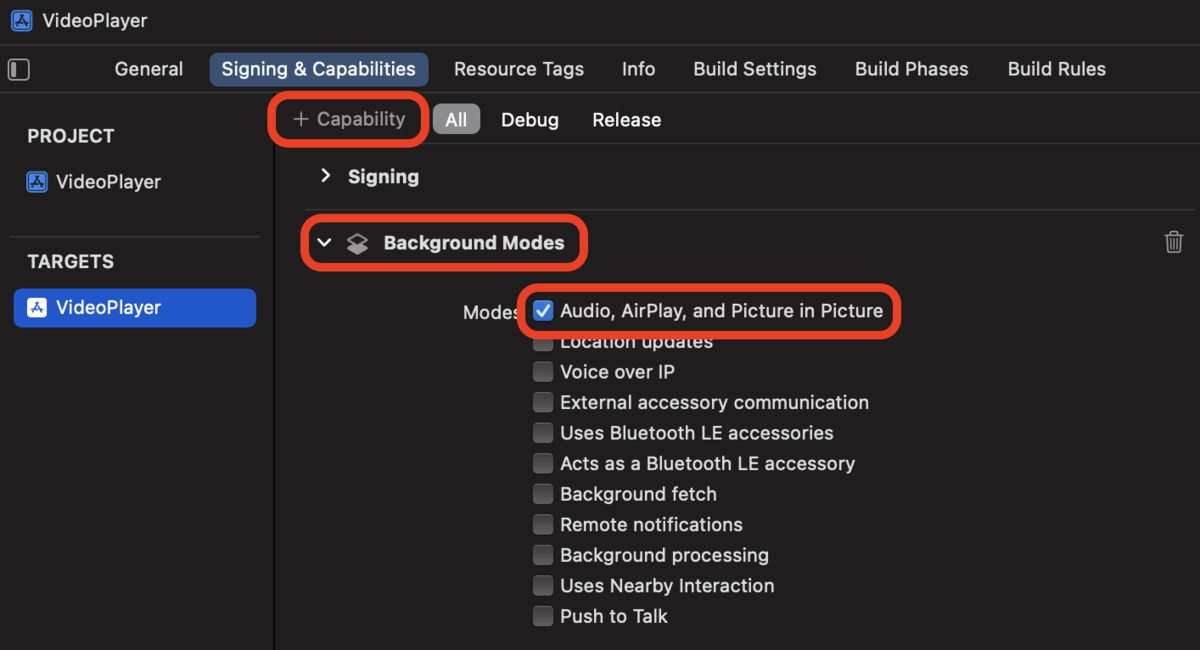1200x650 pixels.
Task: Click the PROJECT sidebar header
Action: 71,136
